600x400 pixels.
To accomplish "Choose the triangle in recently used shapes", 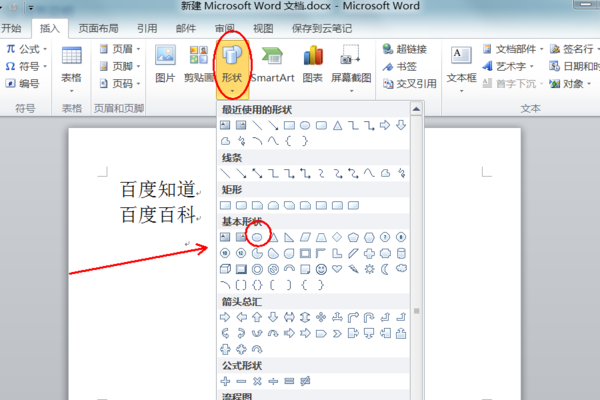I will [337, 125].
